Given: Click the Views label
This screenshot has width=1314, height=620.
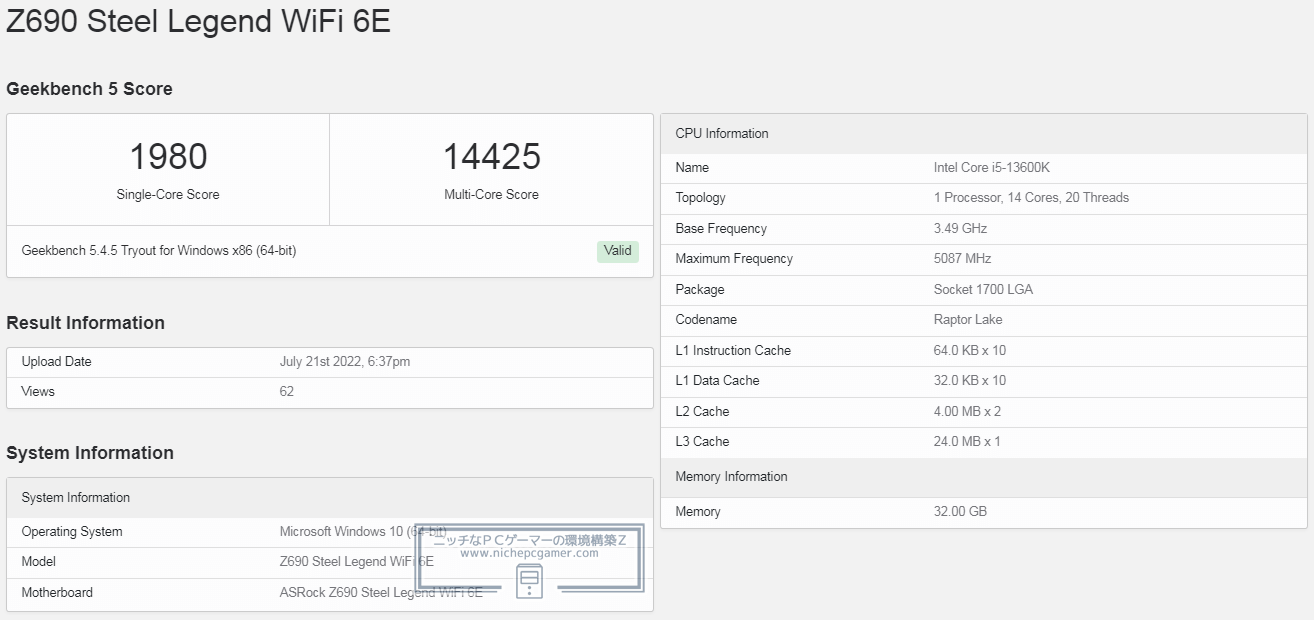Looking at the screenshot, I should (x=38, y=392).
